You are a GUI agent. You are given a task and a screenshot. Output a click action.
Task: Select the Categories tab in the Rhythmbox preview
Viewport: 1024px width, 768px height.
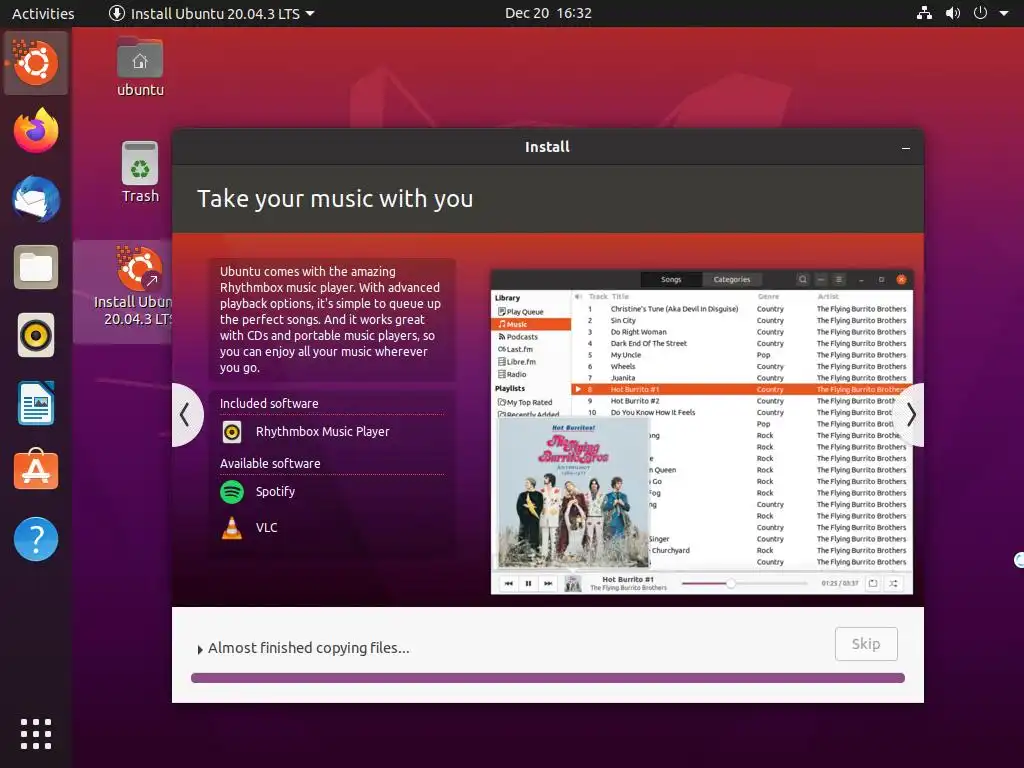(x=732, y=280)
